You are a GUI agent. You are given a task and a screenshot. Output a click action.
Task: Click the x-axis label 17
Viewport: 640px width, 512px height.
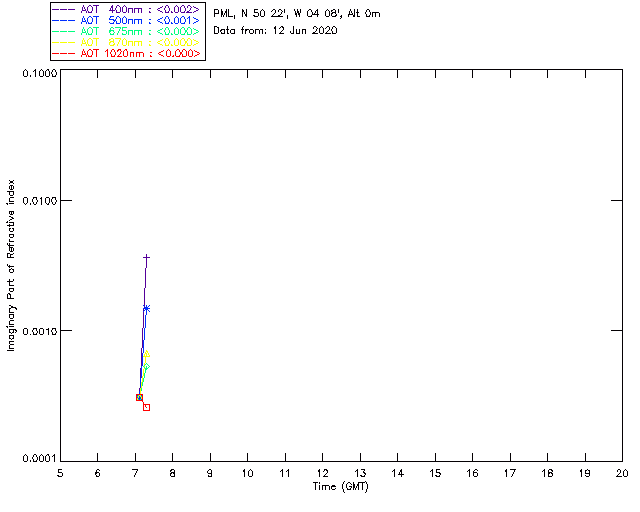510,473
